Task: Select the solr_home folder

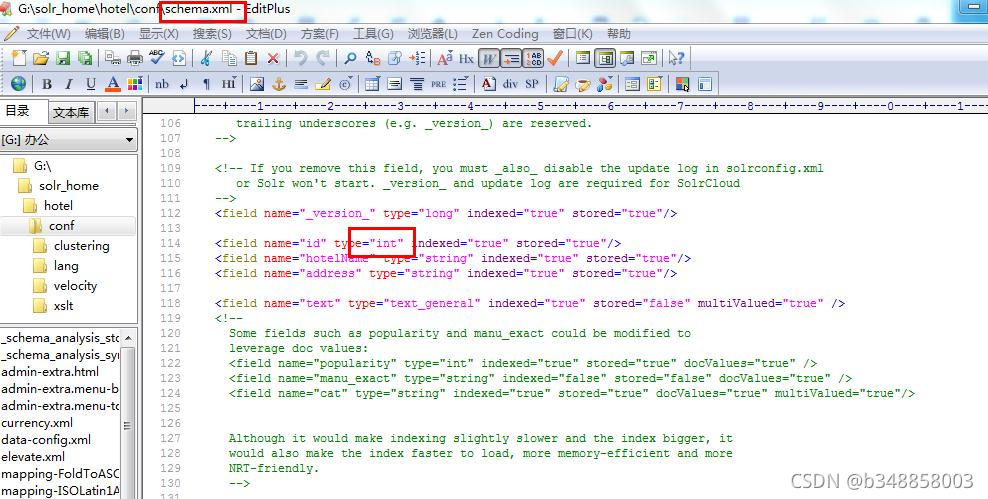Action: (x=69, y=186)
